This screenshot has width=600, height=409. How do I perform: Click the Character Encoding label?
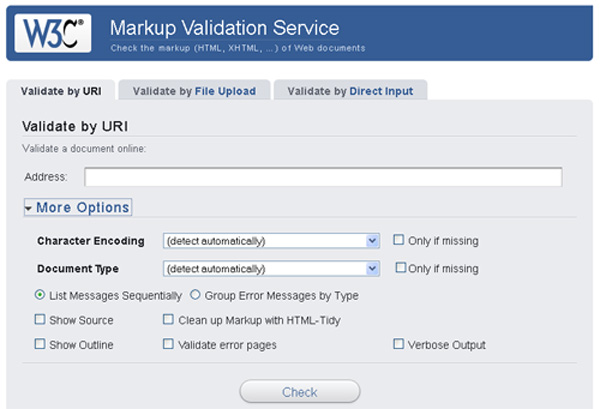pos(91,241)
